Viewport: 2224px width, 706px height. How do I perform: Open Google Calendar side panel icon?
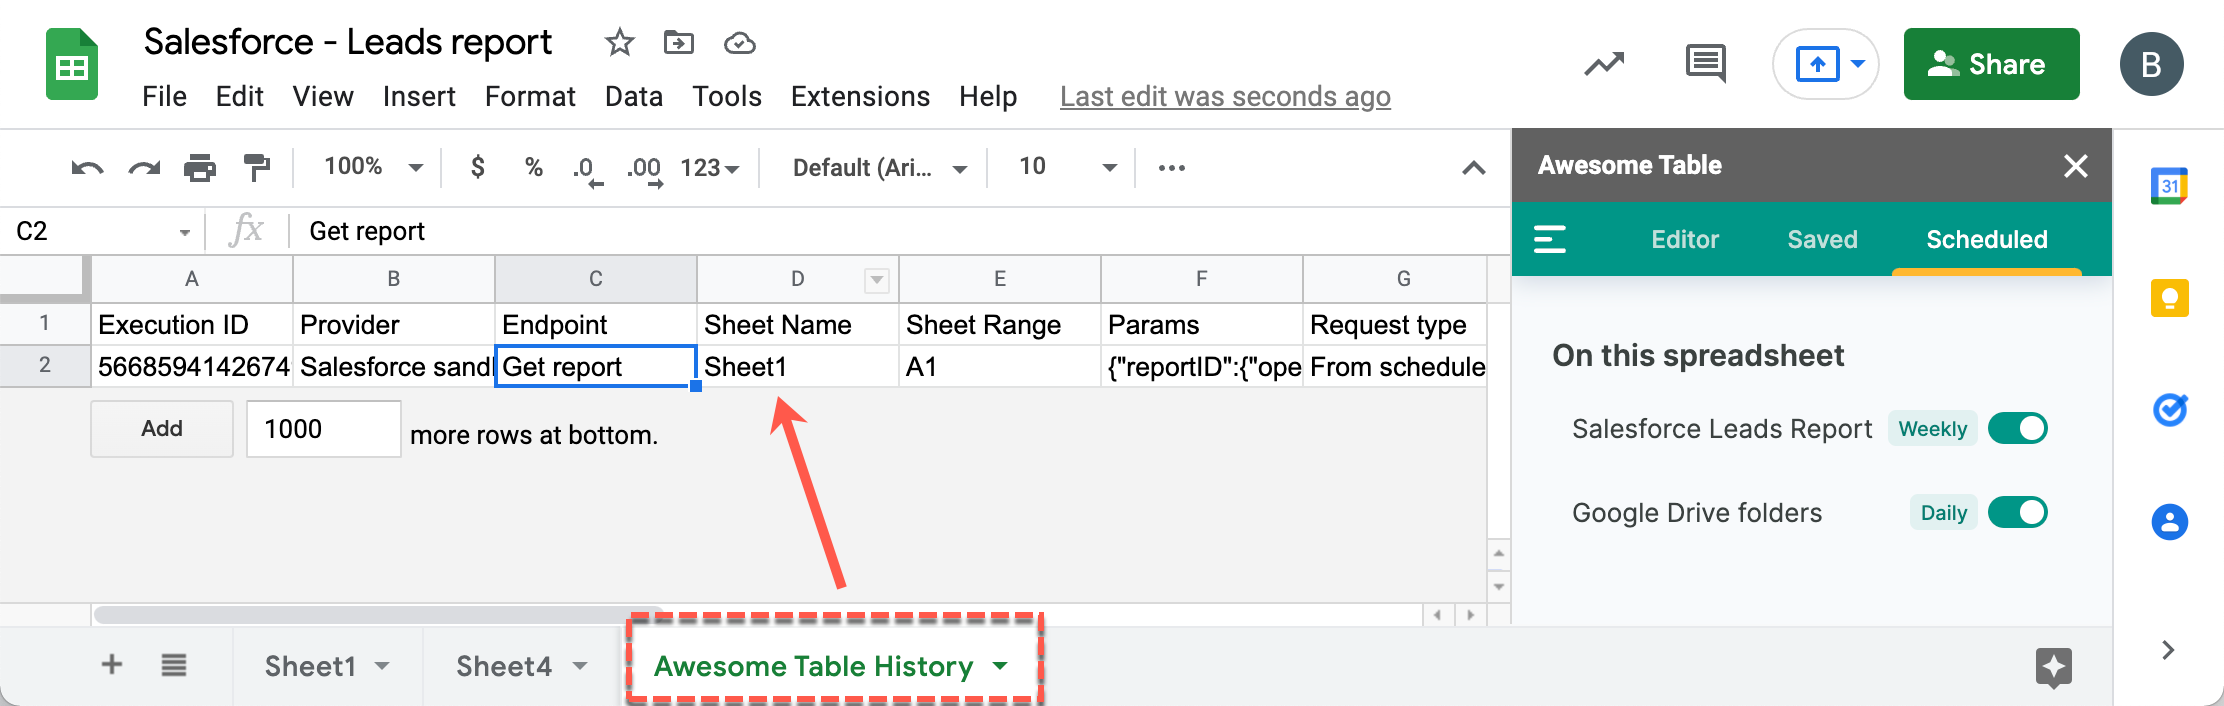(x=2169, y=186)
